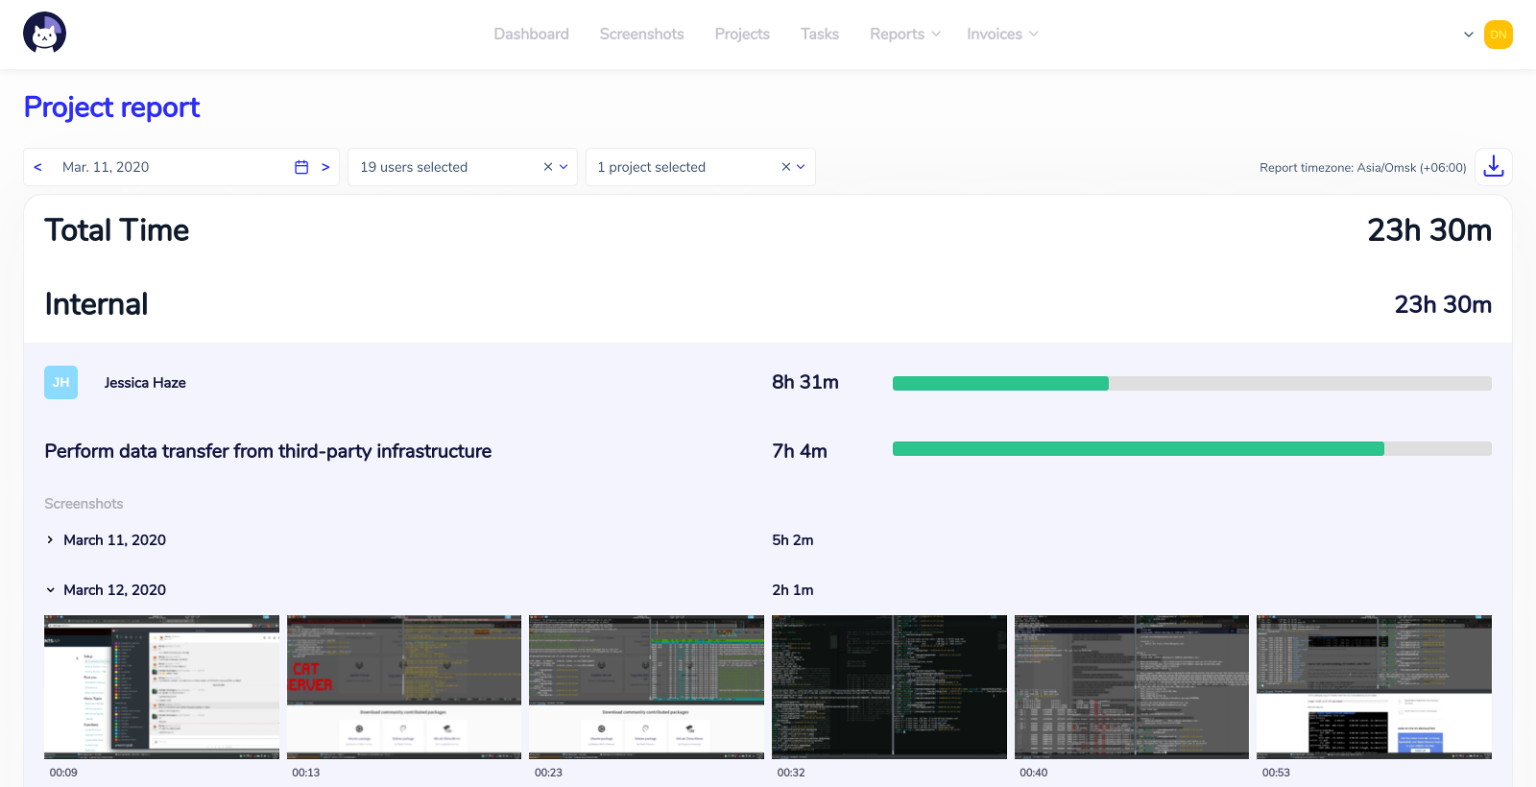Click Jessica Haze's JH avatar
1536x787 pixels.
click(61, 383)
